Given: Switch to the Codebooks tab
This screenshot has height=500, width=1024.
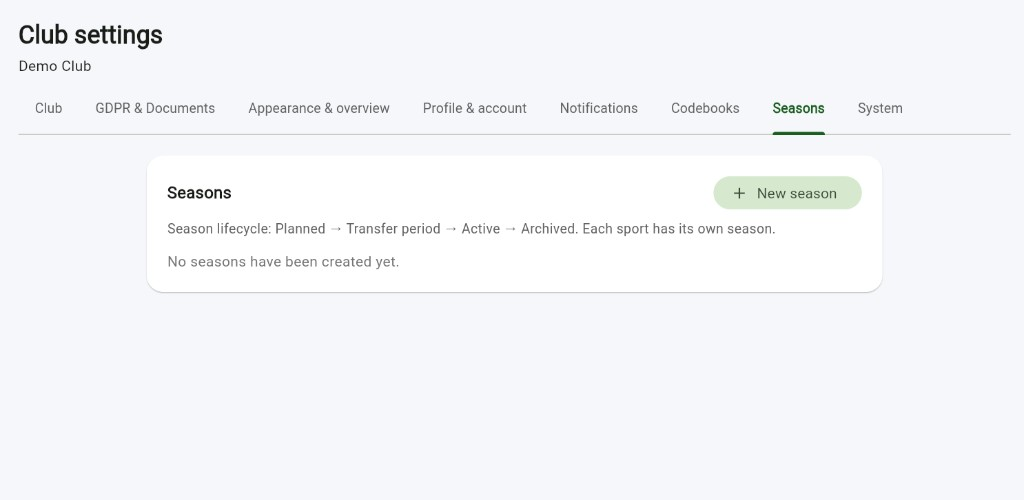Looking at the screenshot, I should (705, 108).
